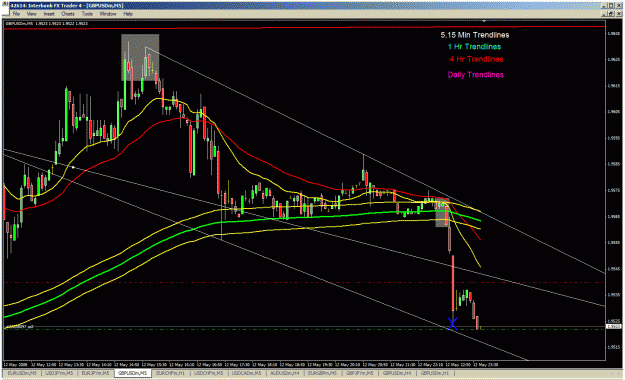
Task: Minimize the inner chart window
Action: (x=605, y=14)
